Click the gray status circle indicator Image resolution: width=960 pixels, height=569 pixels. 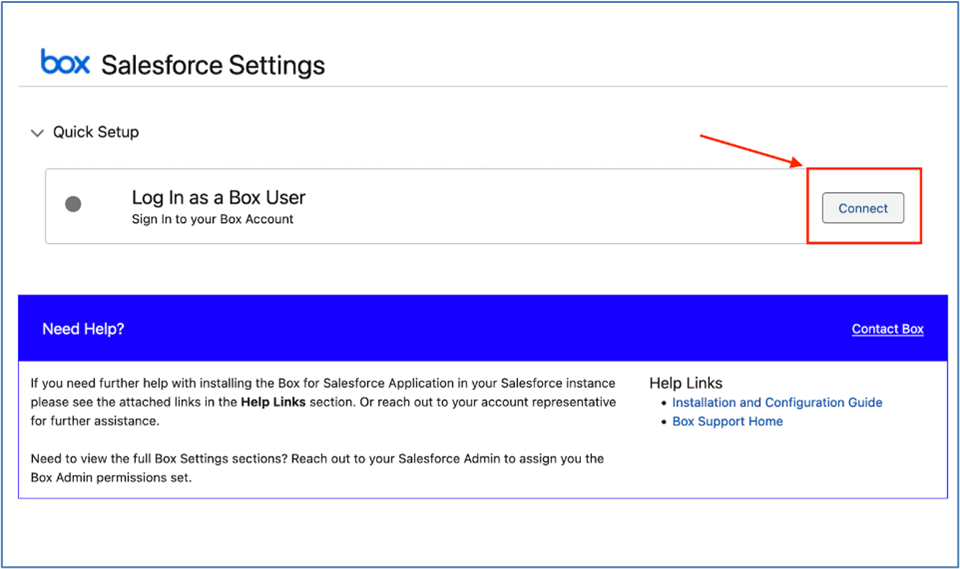(x=73, y=204)
